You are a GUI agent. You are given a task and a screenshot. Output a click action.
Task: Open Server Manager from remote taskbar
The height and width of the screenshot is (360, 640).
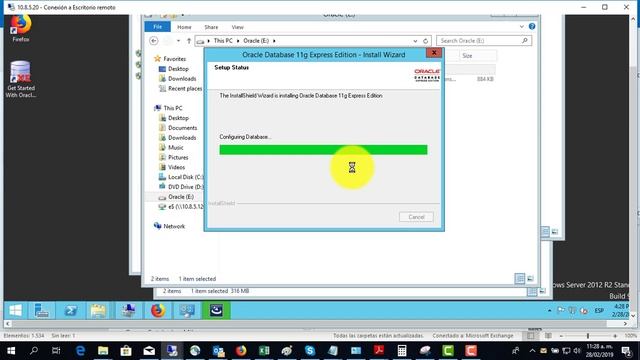pyautogui.click(x=41, y=311)
